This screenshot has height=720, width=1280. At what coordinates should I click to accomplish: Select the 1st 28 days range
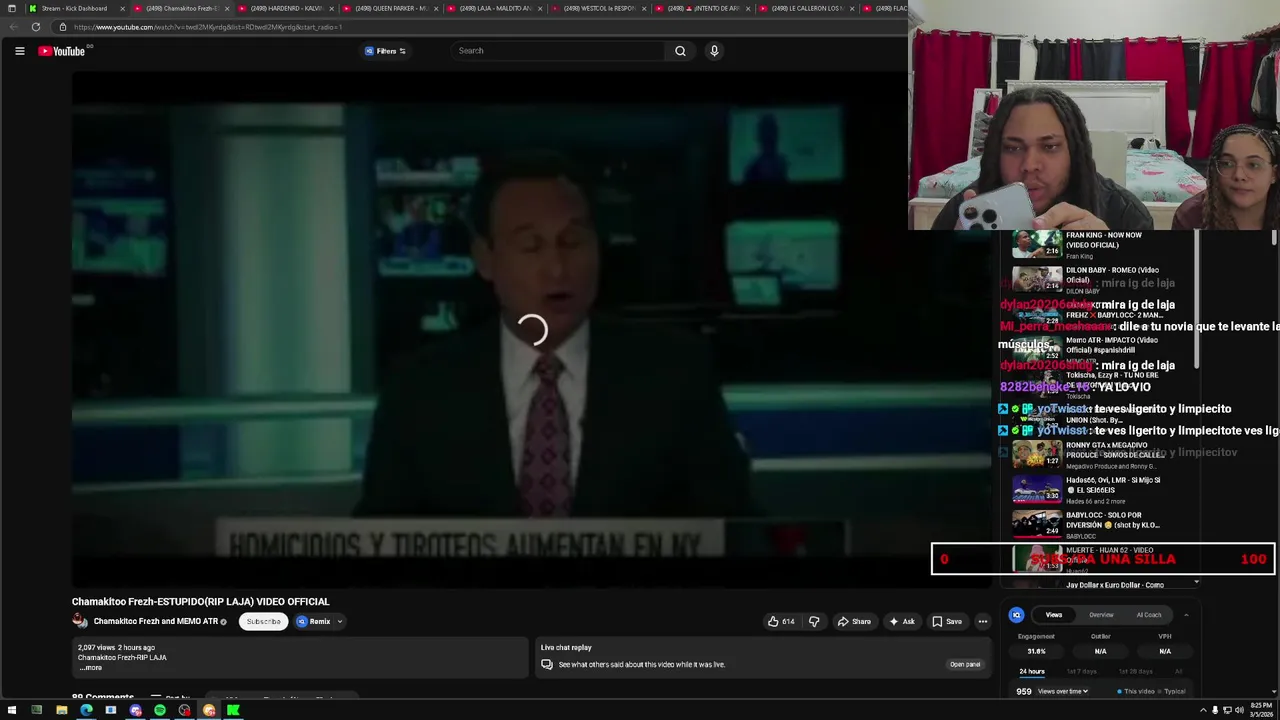coord(1135,672)
